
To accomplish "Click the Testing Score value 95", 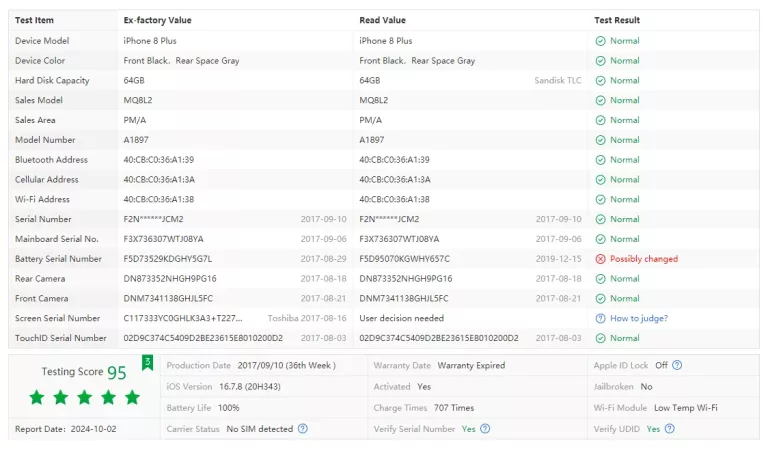I will 117,373.
